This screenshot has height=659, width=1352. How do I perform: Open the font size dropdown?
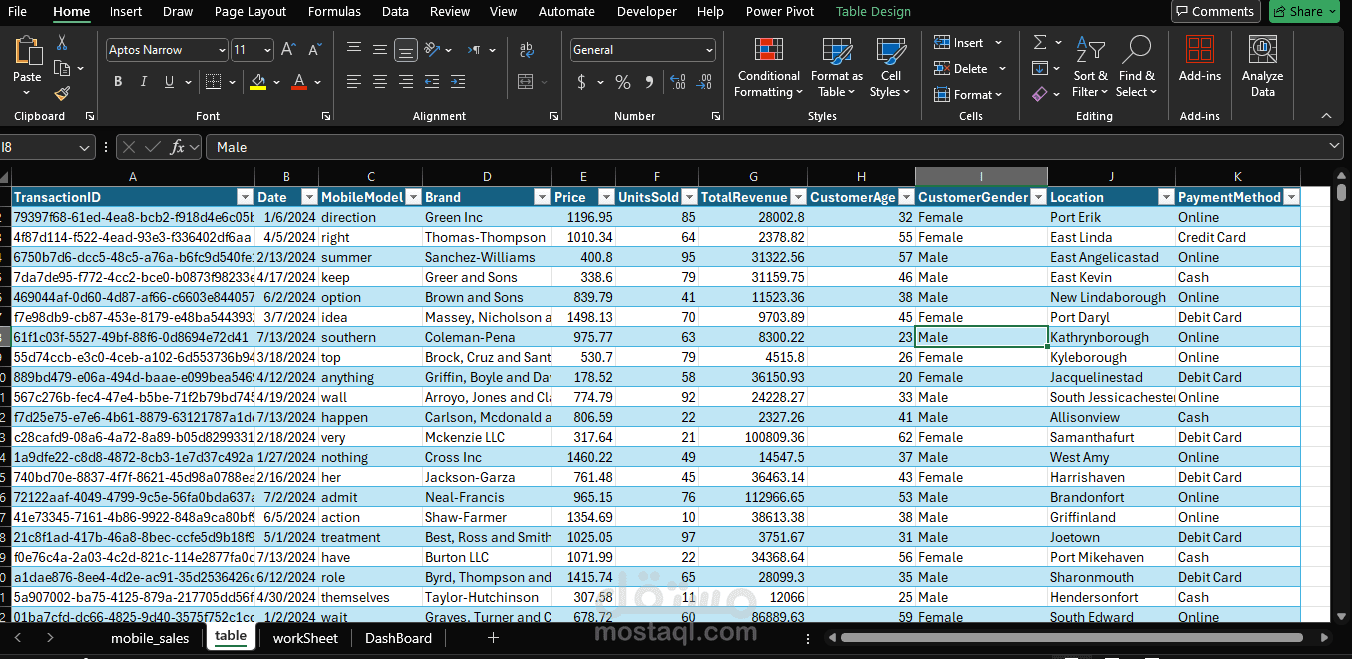tap(267, 50)
